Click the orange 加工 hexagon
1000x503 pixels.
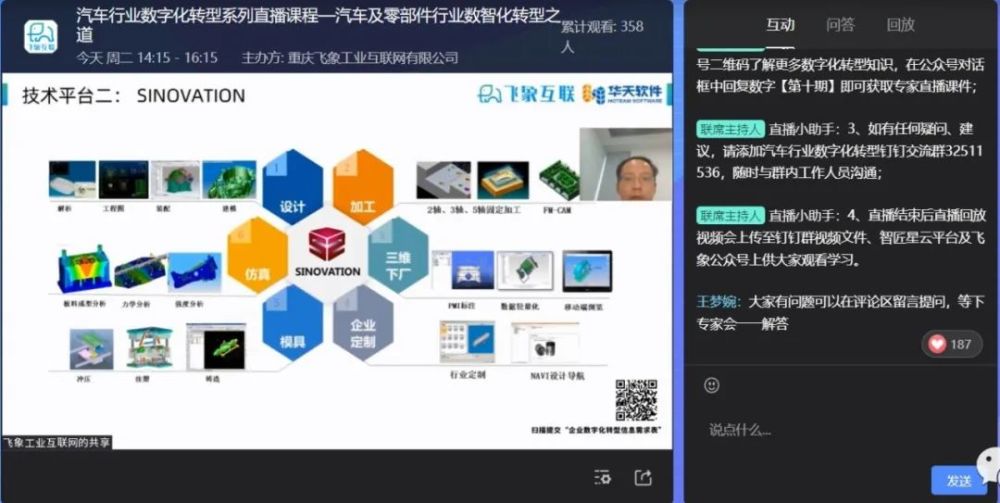click(x=363, y=186)
